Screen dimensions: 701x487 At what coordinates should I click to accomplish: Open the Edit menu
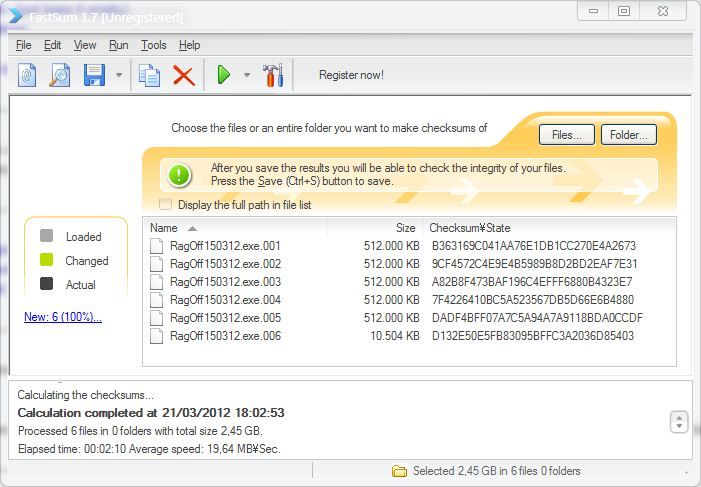[x=52, y=45]
